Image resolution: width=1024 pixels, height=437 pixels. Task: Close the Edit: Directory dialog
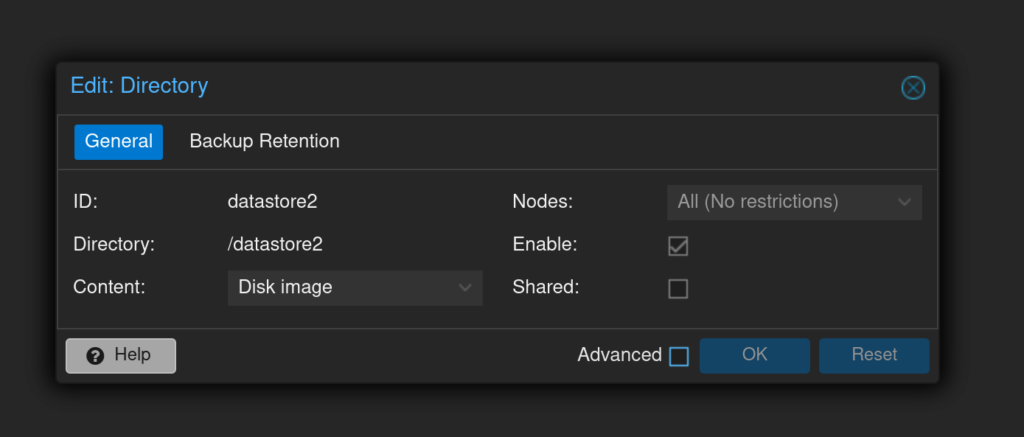pyautogui.click(x=913, y=88)
